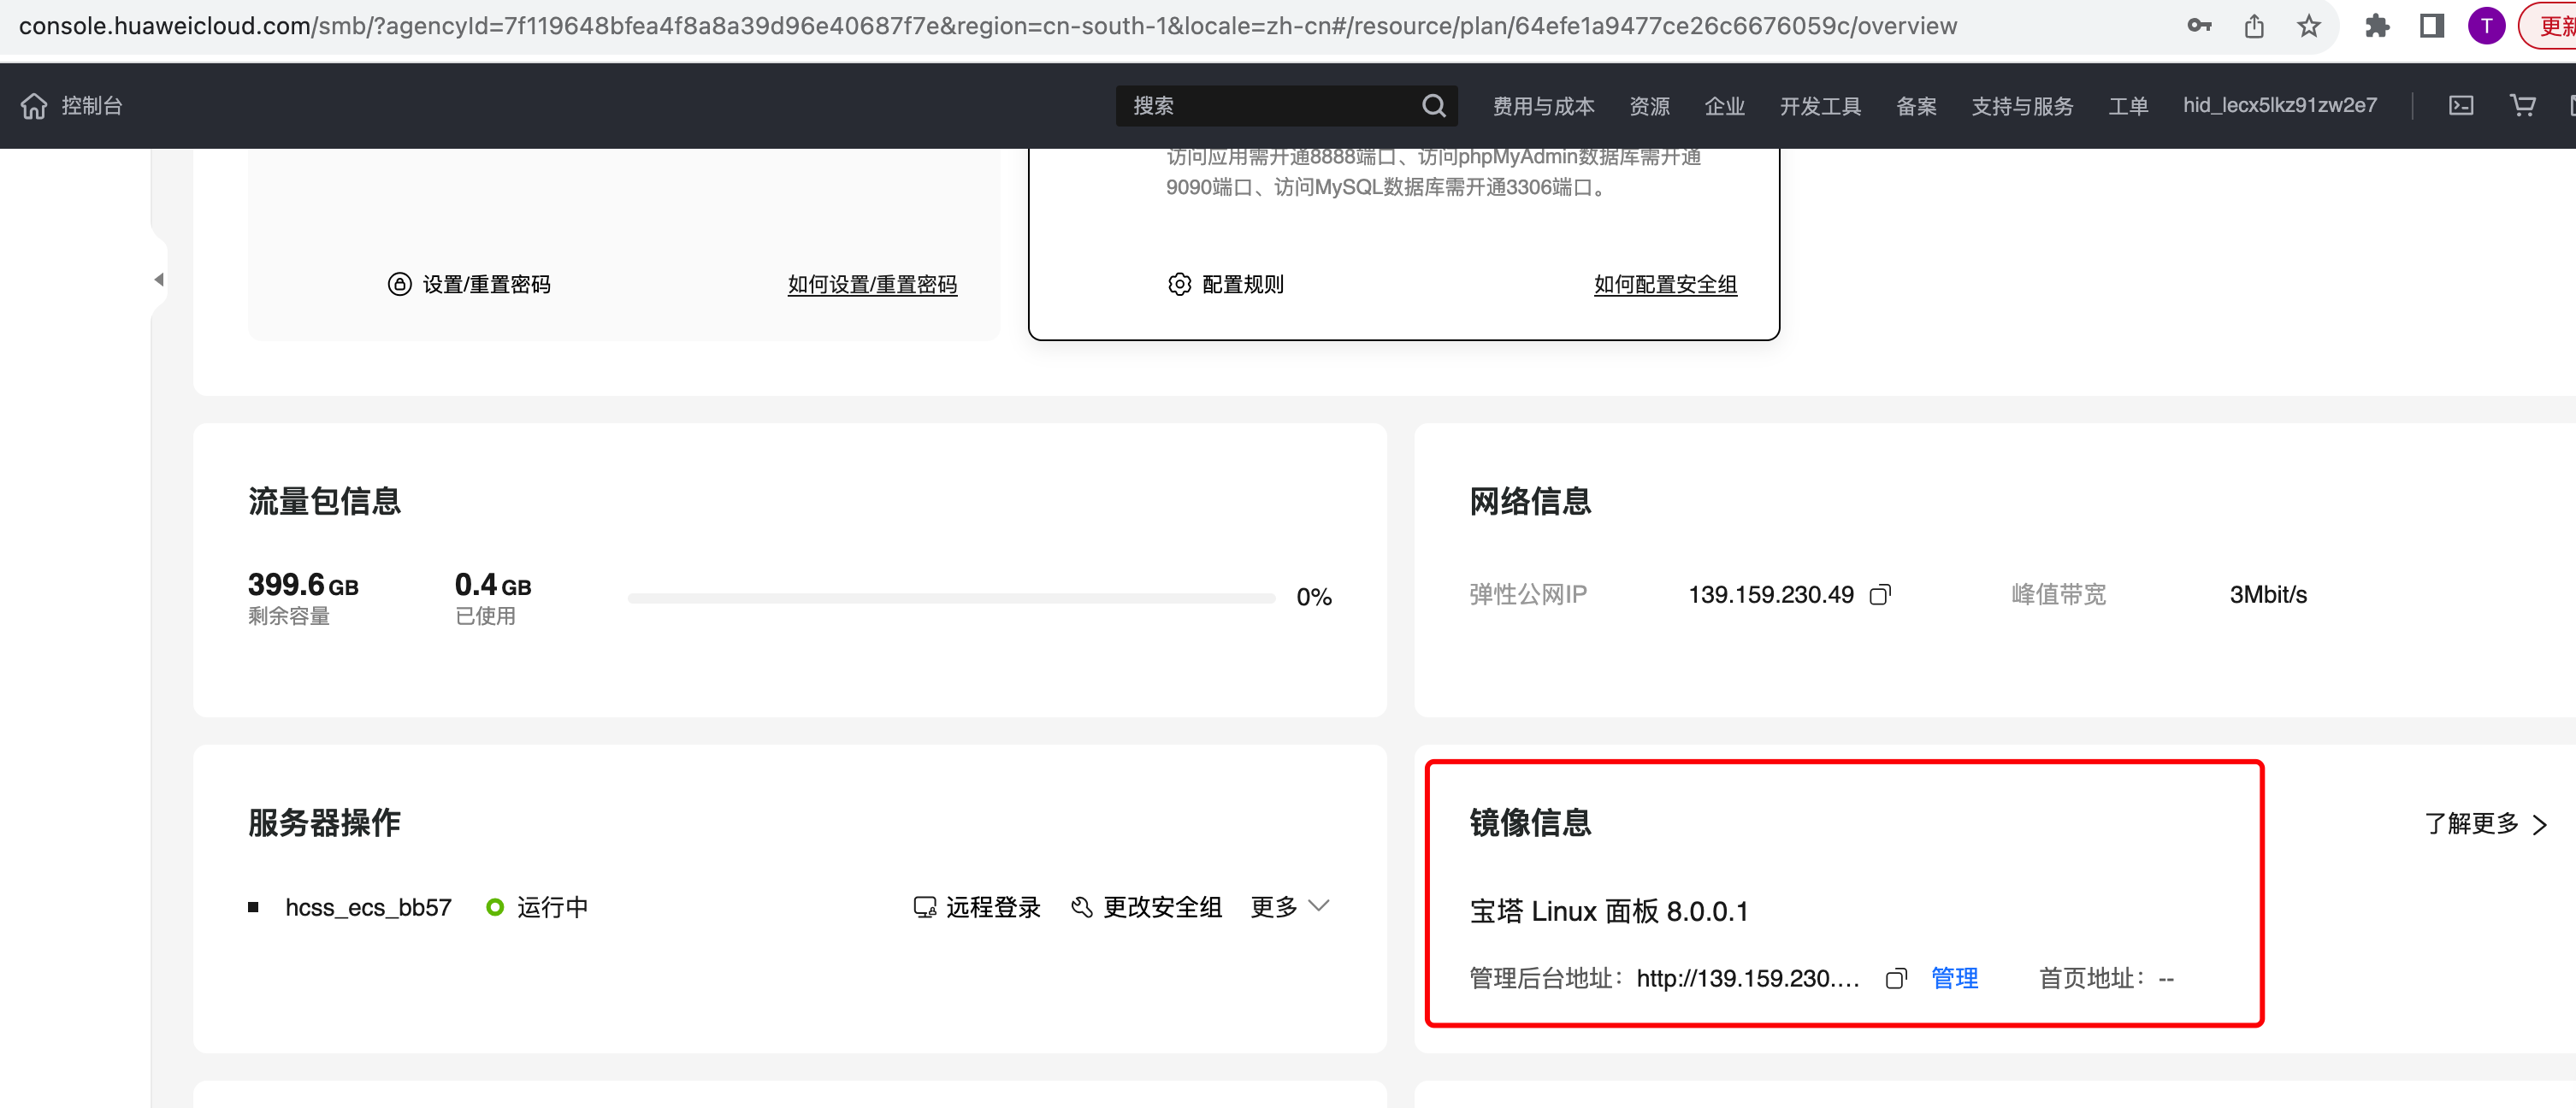Click the browser address bar URL
The width and height of the screenshot is (2576, 1108).
tap(988, 26)
